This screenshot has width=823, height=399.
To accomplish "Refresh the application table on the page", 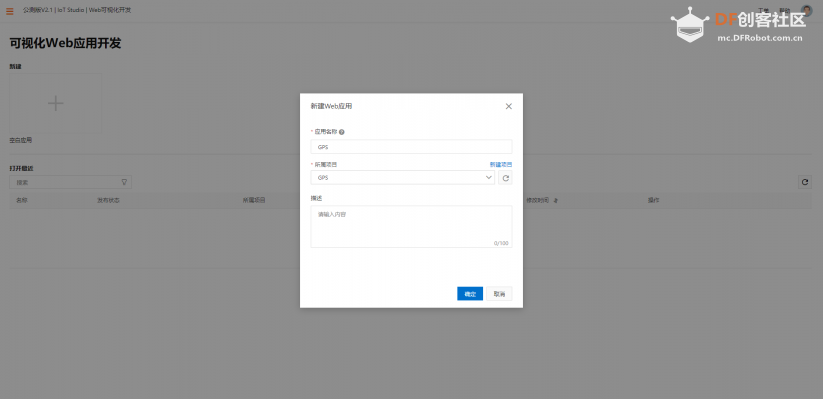I will (x=805, y=182).
